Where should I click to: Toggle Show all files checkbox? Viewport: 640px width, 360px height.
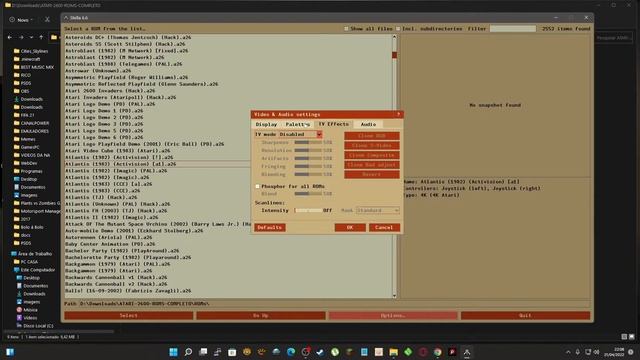pyautogui.click(x=346, y=29)
